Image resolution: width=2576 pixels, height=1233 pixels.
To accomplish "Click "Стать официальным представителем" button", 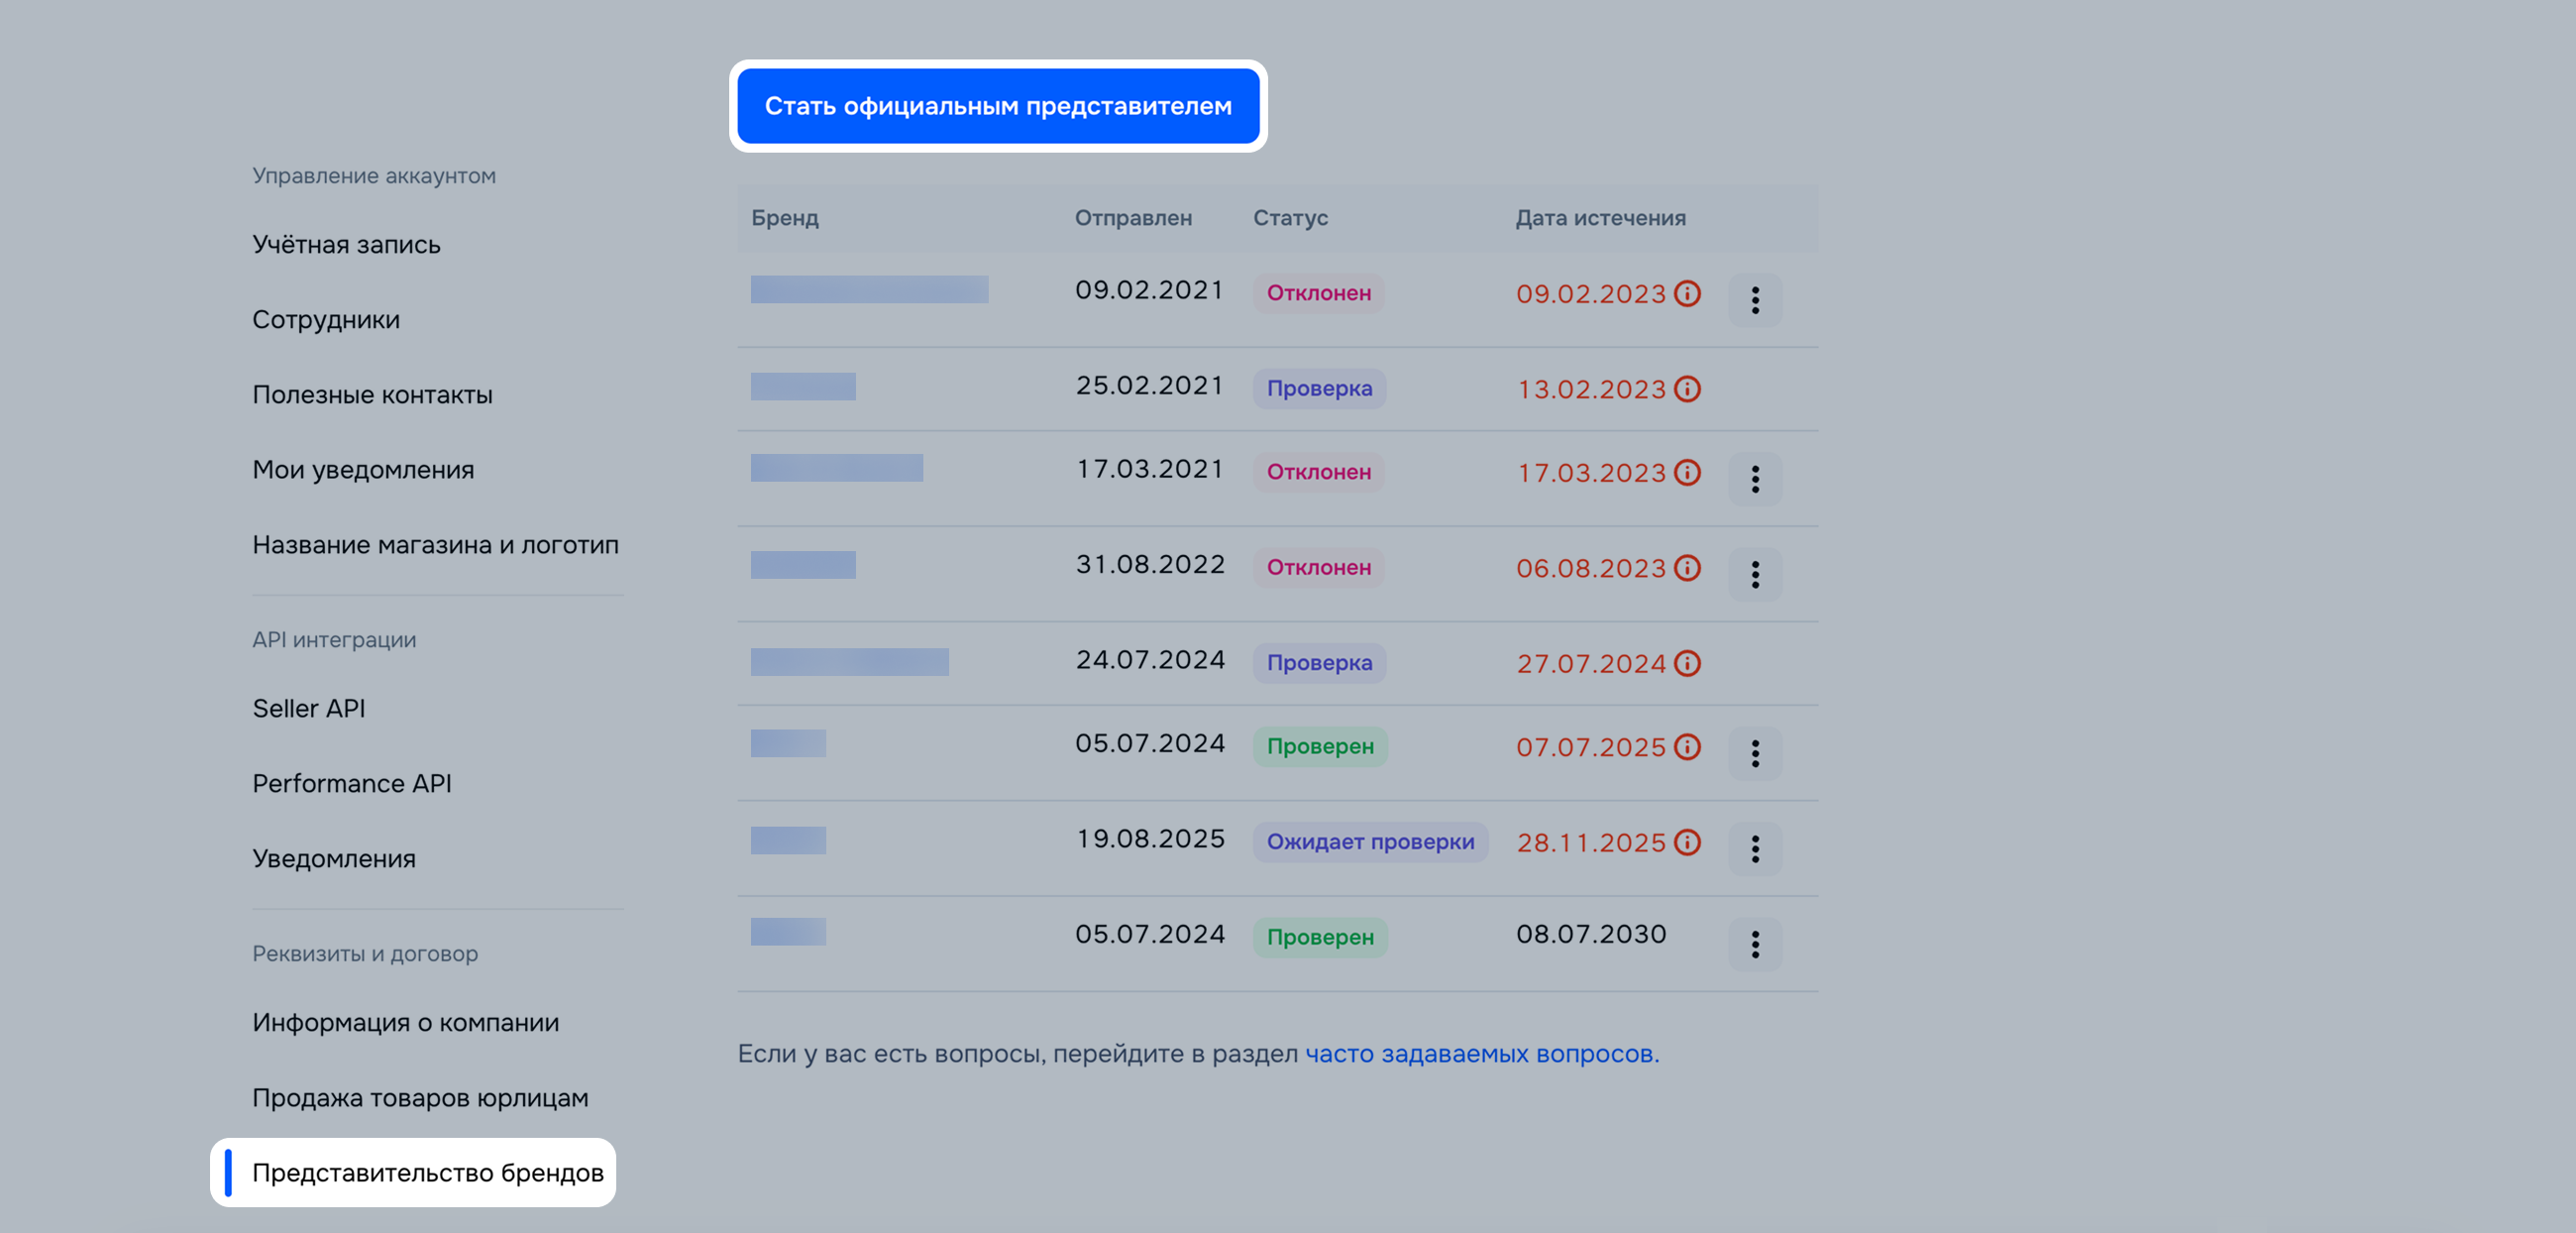I will 997,106.
